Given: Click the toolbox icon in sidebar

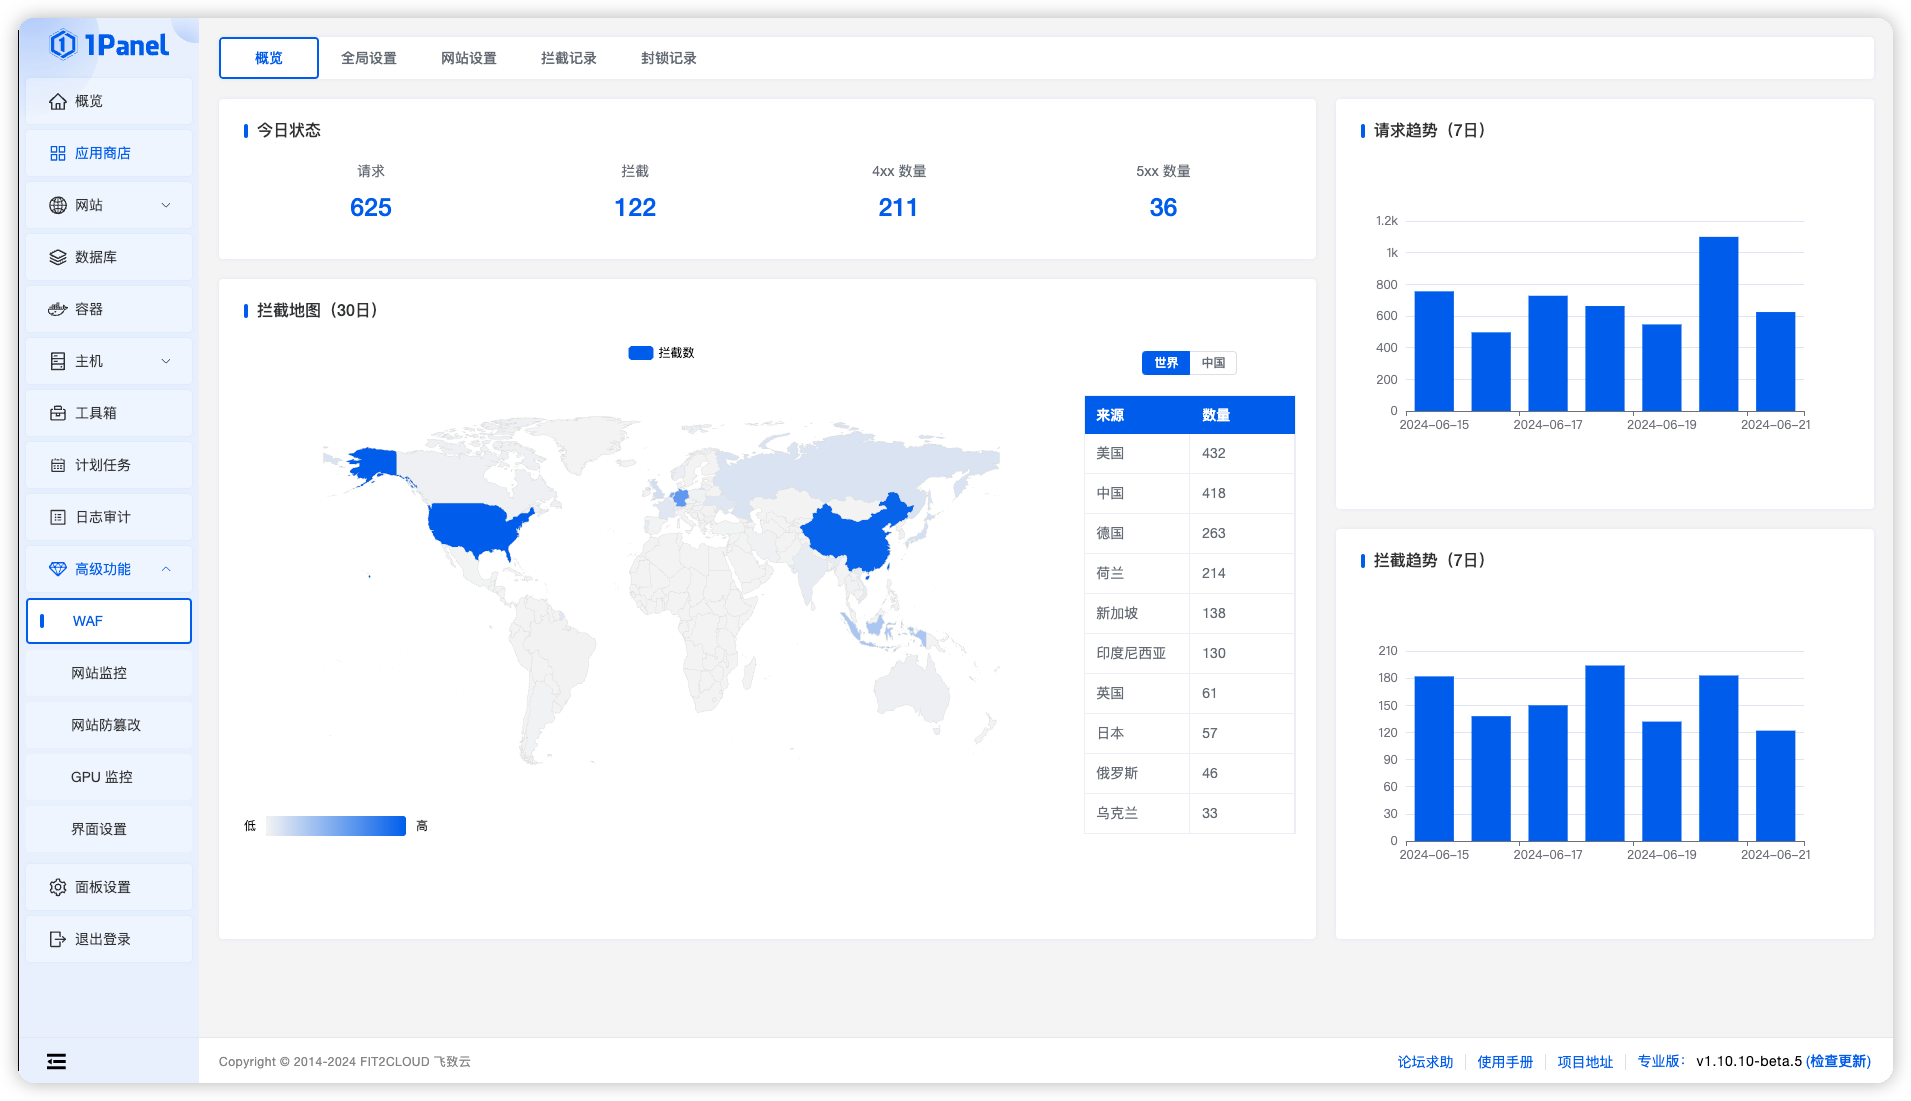Looking at the screenshot, I should (58, 413).
